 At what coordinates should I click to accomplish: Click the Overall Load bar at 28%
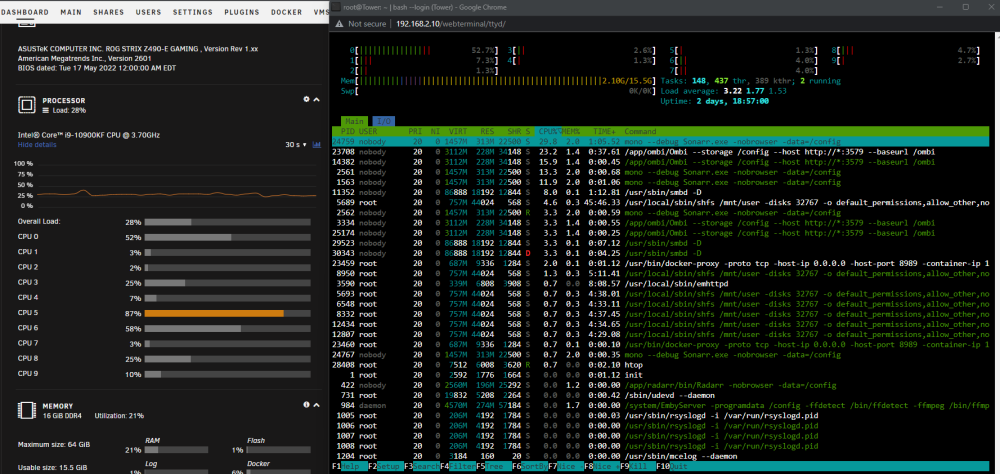[228, 222]
